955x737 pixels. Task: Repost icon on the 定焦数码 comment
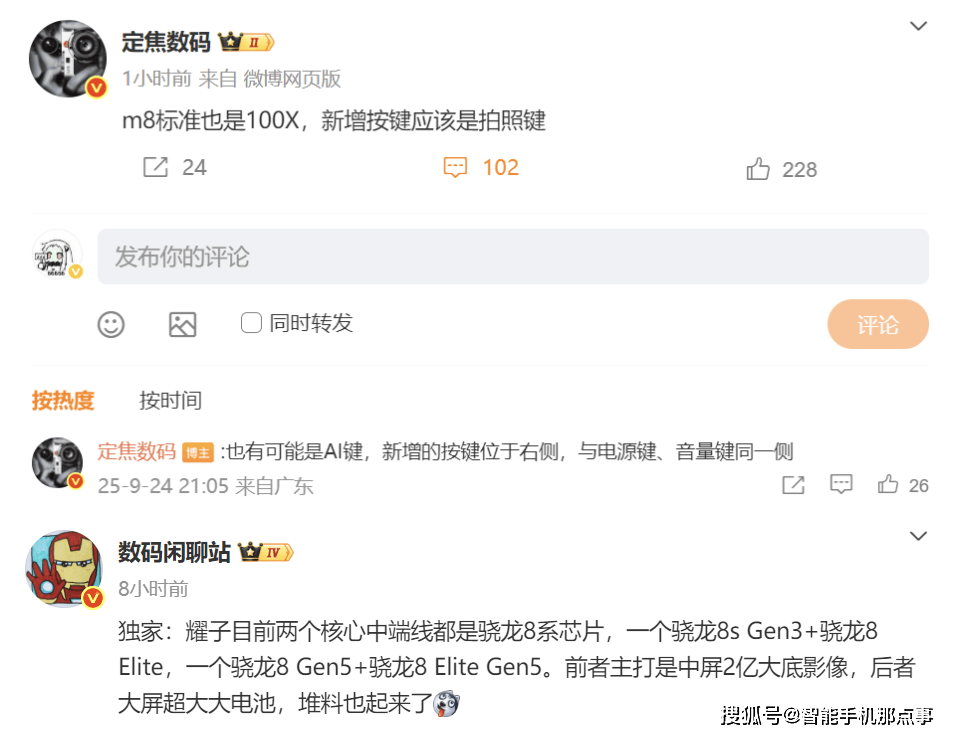pos(793,485)
